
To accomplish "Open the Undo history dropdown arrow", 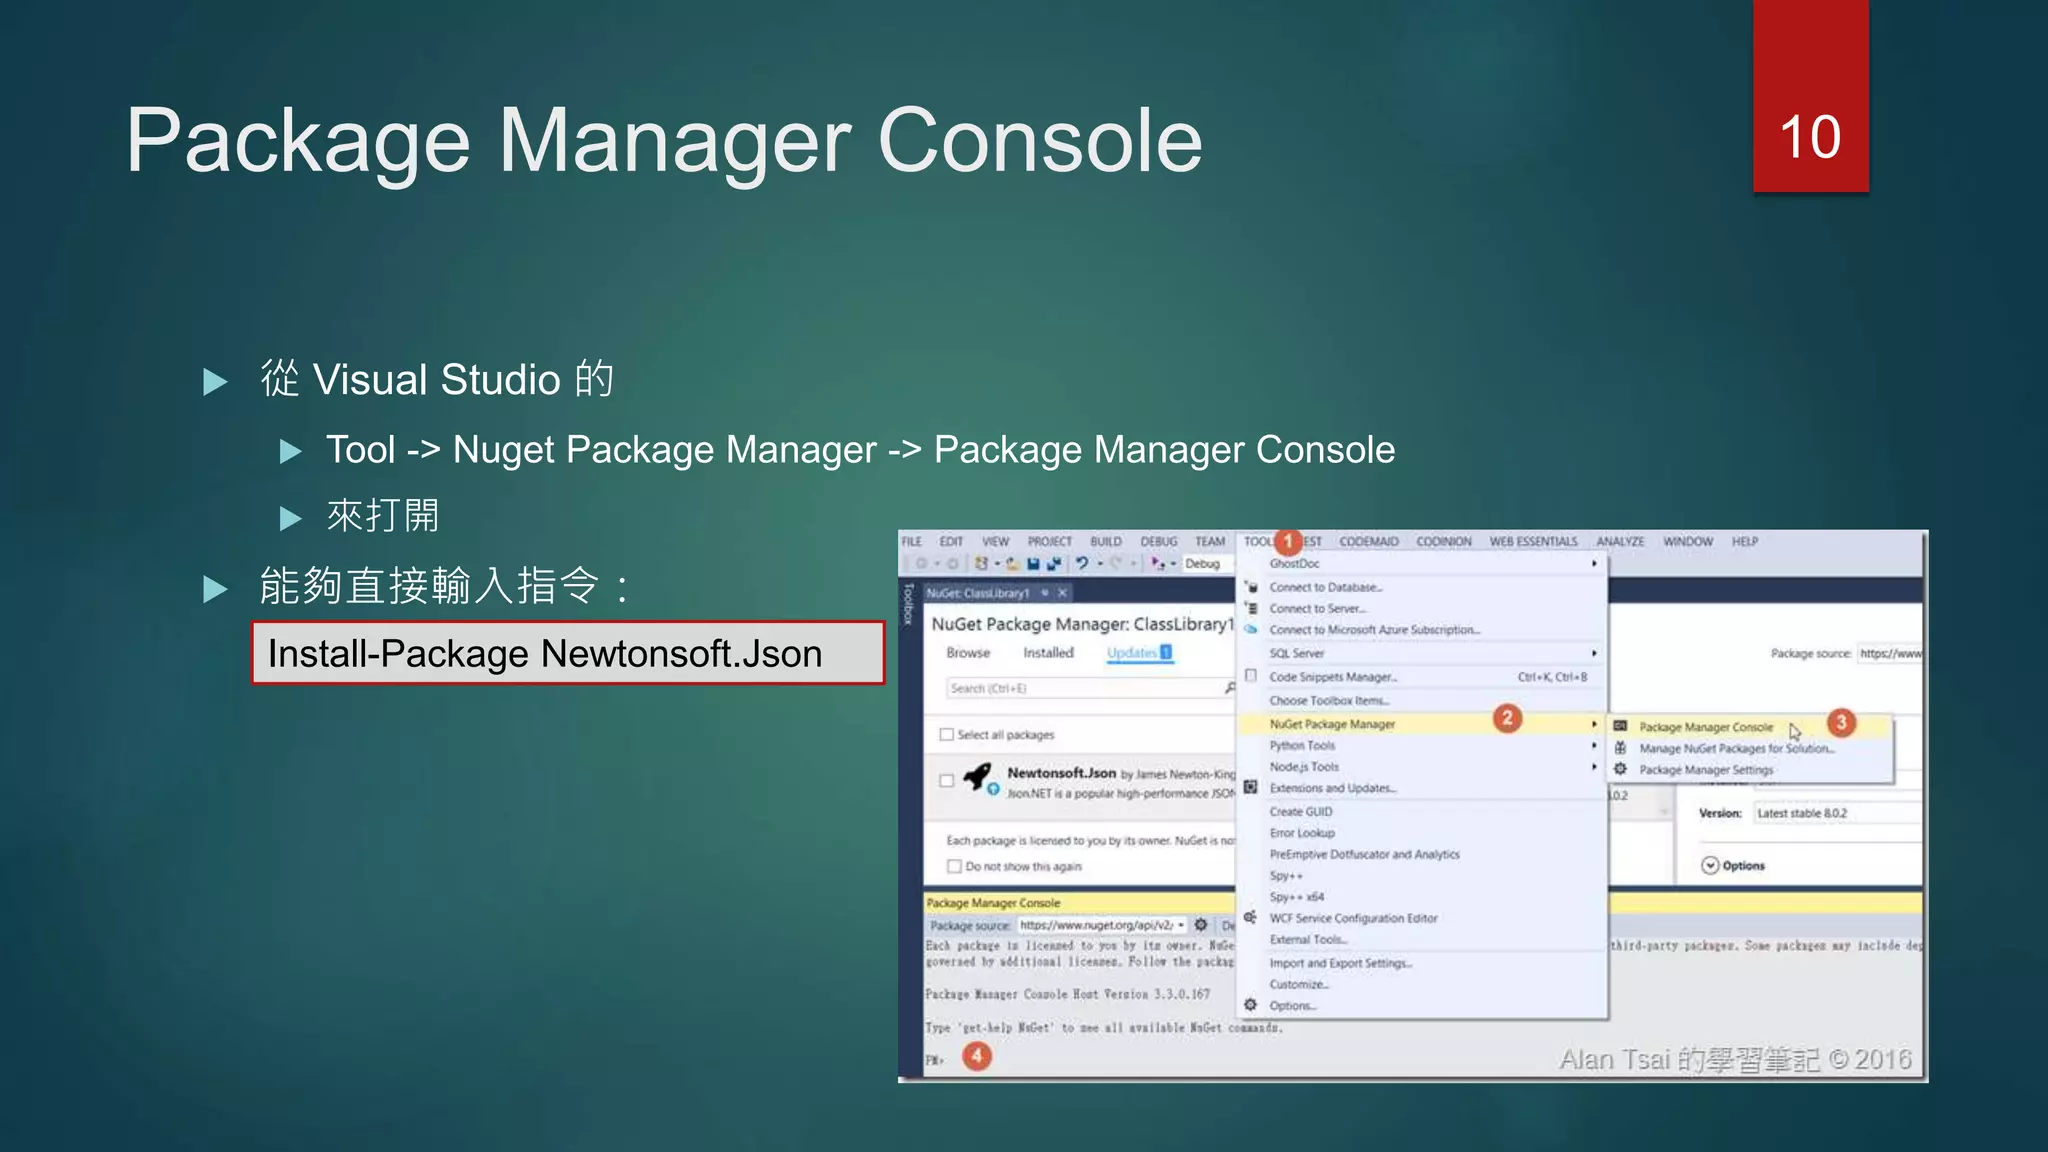I will [x=1100, y=564].
